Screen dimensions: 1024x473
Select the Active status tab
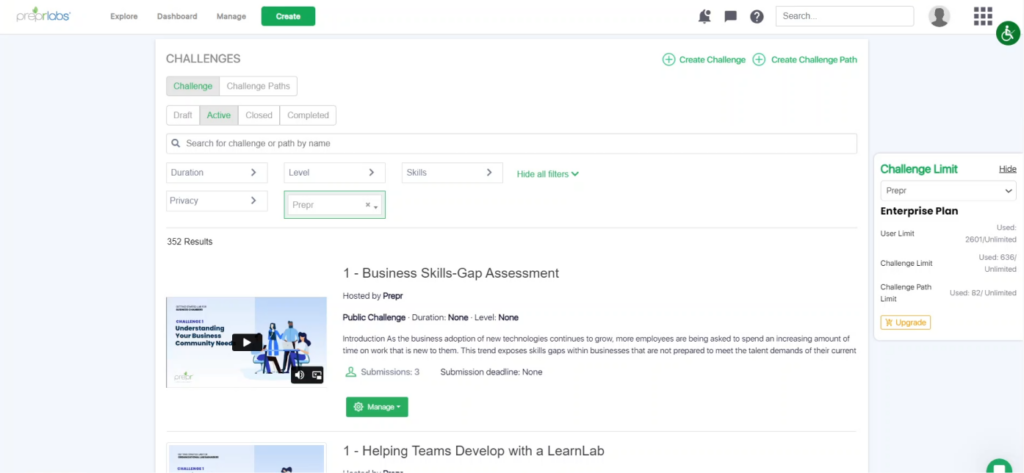tap(219, 115)
